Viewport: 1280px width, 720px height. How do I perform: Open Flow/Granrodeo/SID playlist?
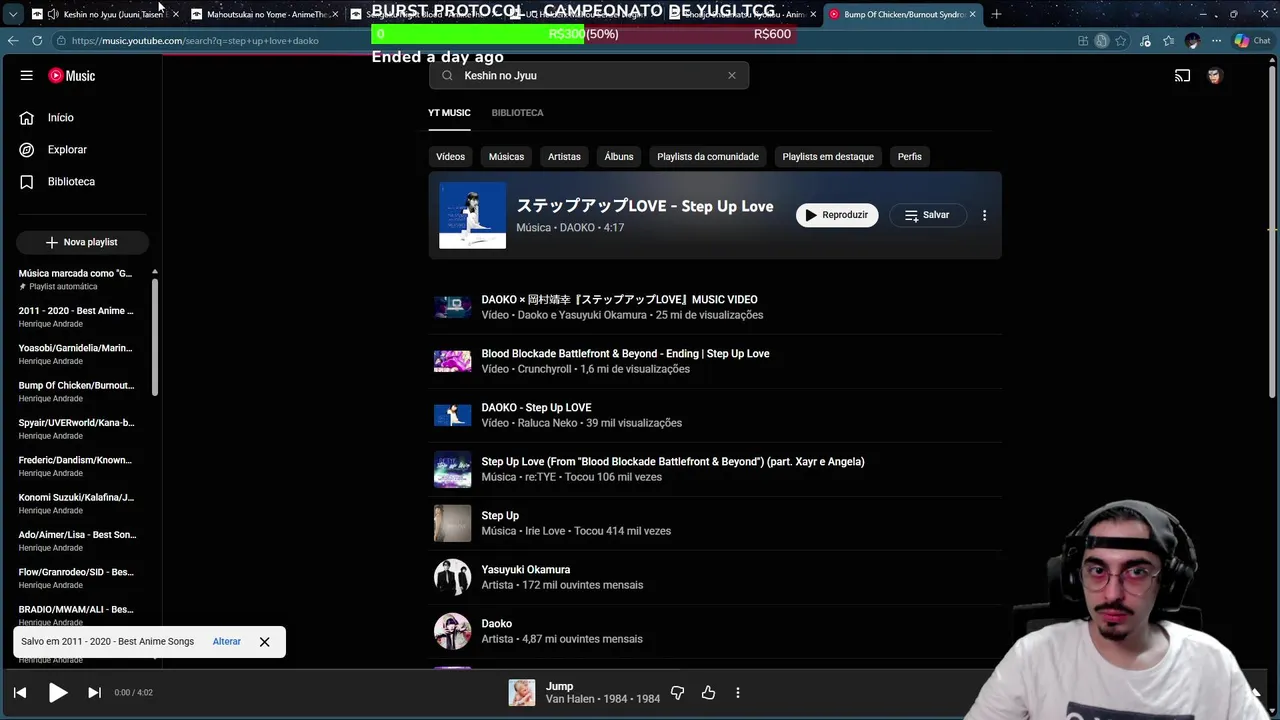(x=76, y=578)
